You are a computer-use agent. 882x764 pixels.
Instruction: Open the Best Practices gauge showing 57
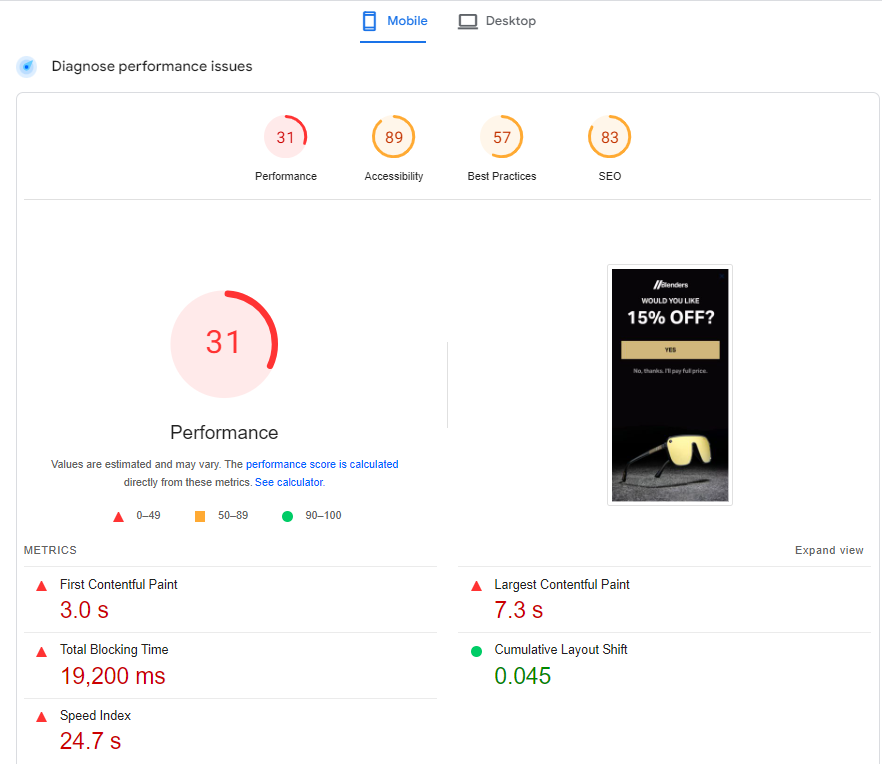pyautogui.click(x=501, y=137)
